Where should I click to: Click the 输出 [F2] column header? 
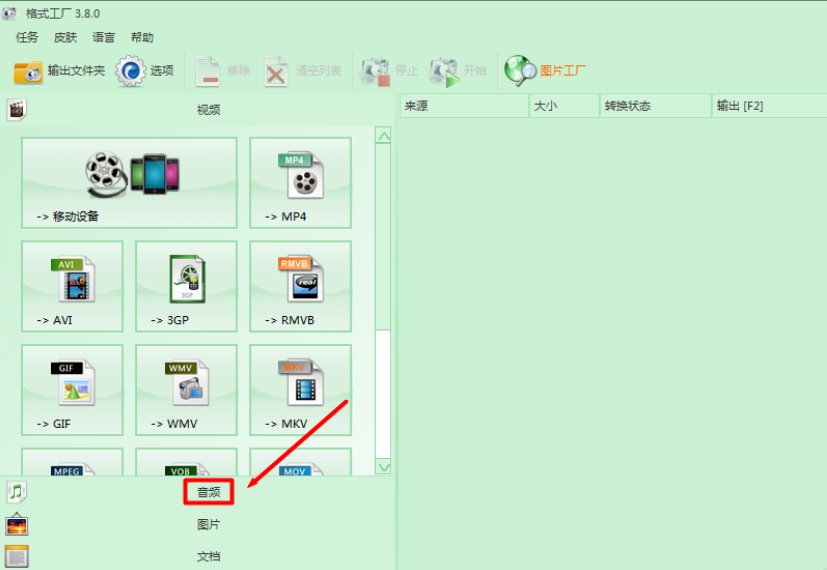(769, 106)
